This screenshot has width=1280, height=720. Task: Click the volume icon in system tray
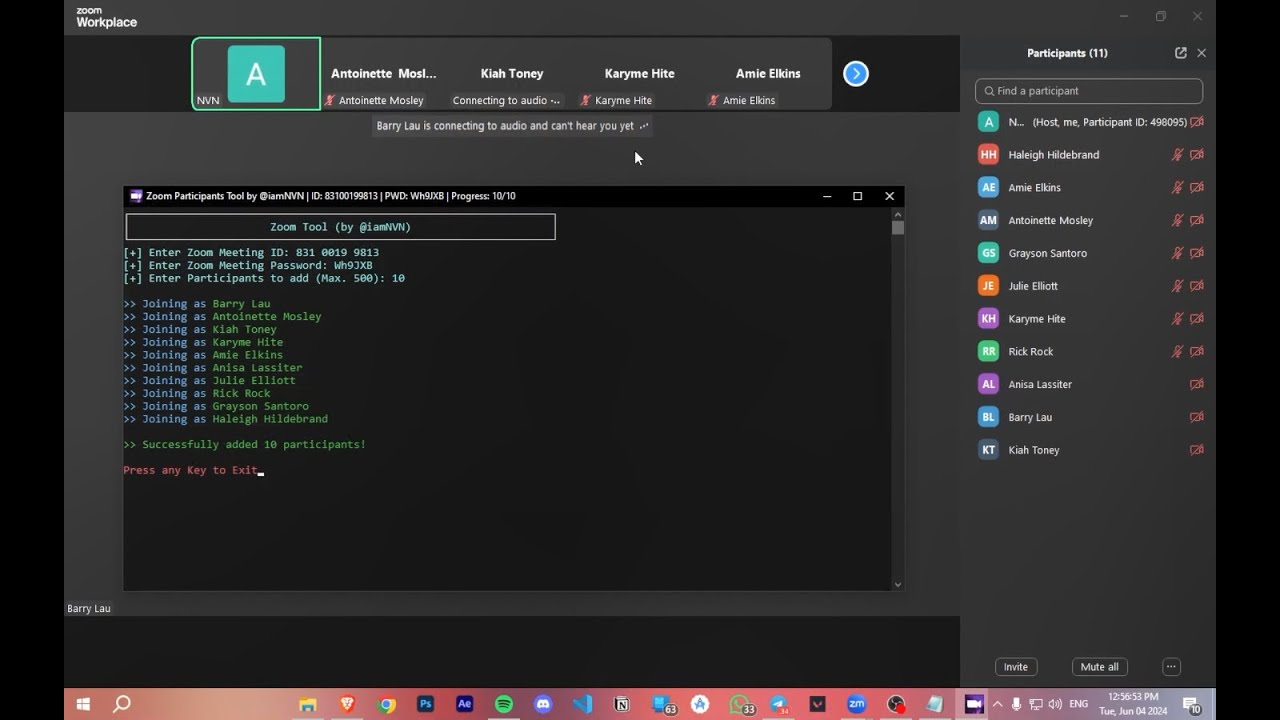pos(1055,704)
